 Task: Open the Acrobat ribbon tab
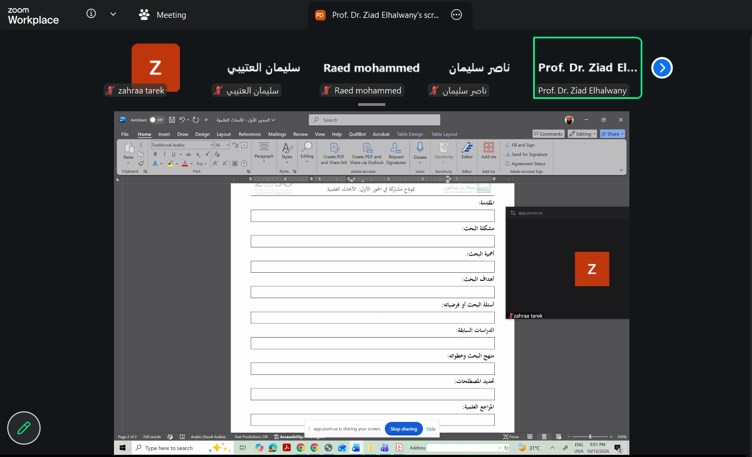381,134
